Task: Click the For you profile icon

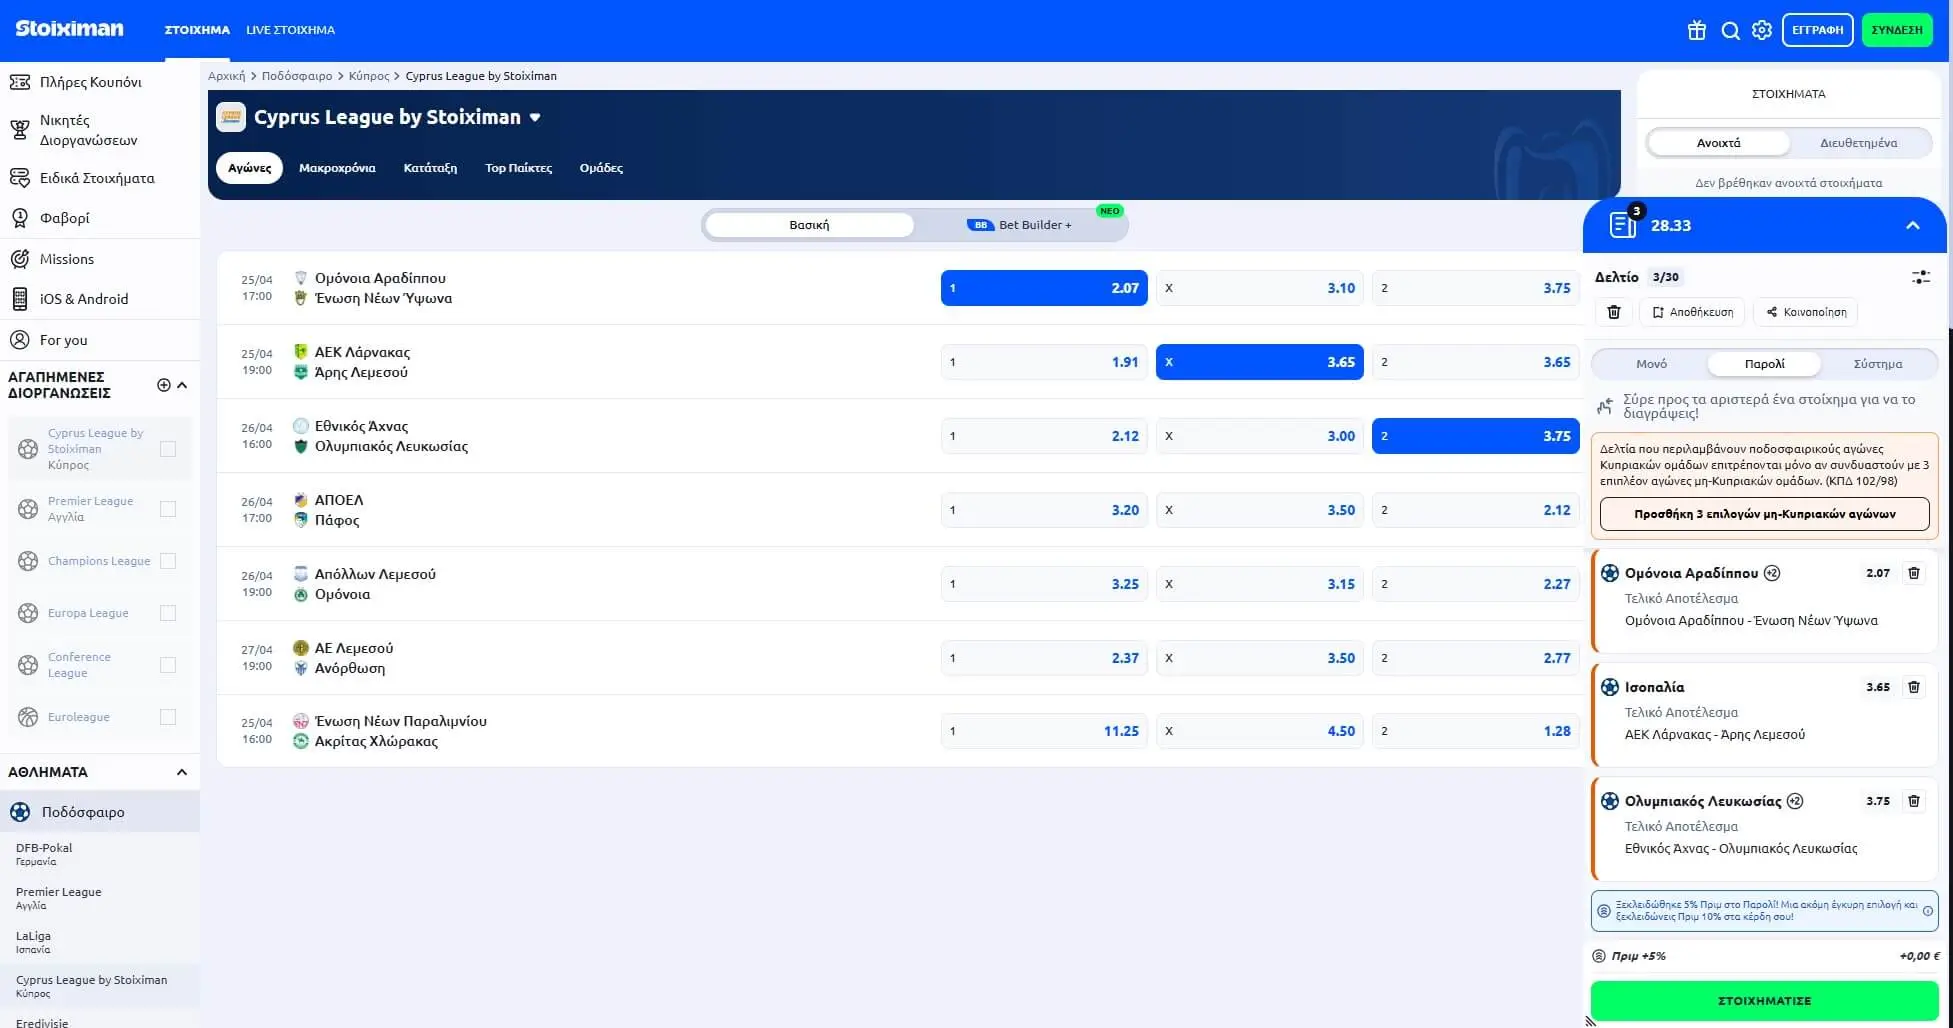Action: tap(19, 340)
